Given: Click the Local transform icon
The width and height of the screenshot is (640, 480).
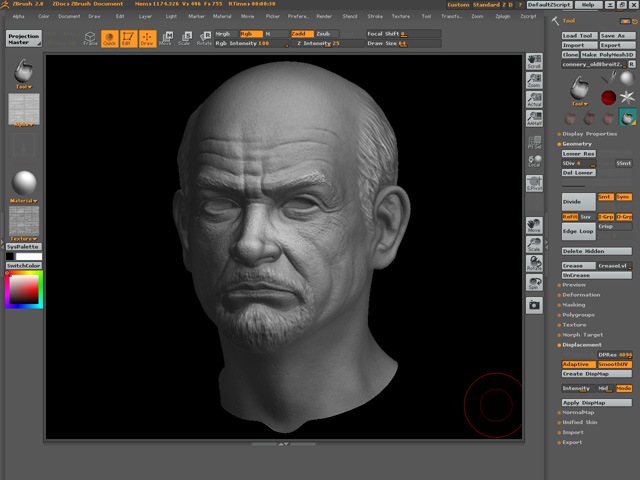Looking at the screenshot, I should pos(534,161).
